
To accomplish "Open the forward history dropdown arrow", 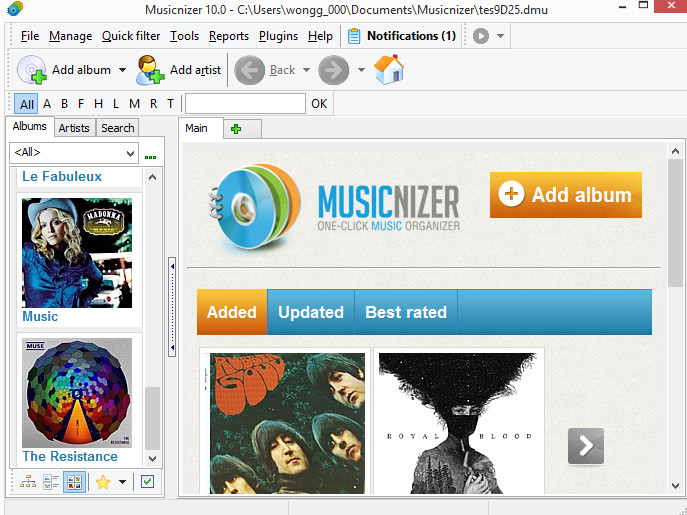I will pyautogui.click(x=361, y=70).
